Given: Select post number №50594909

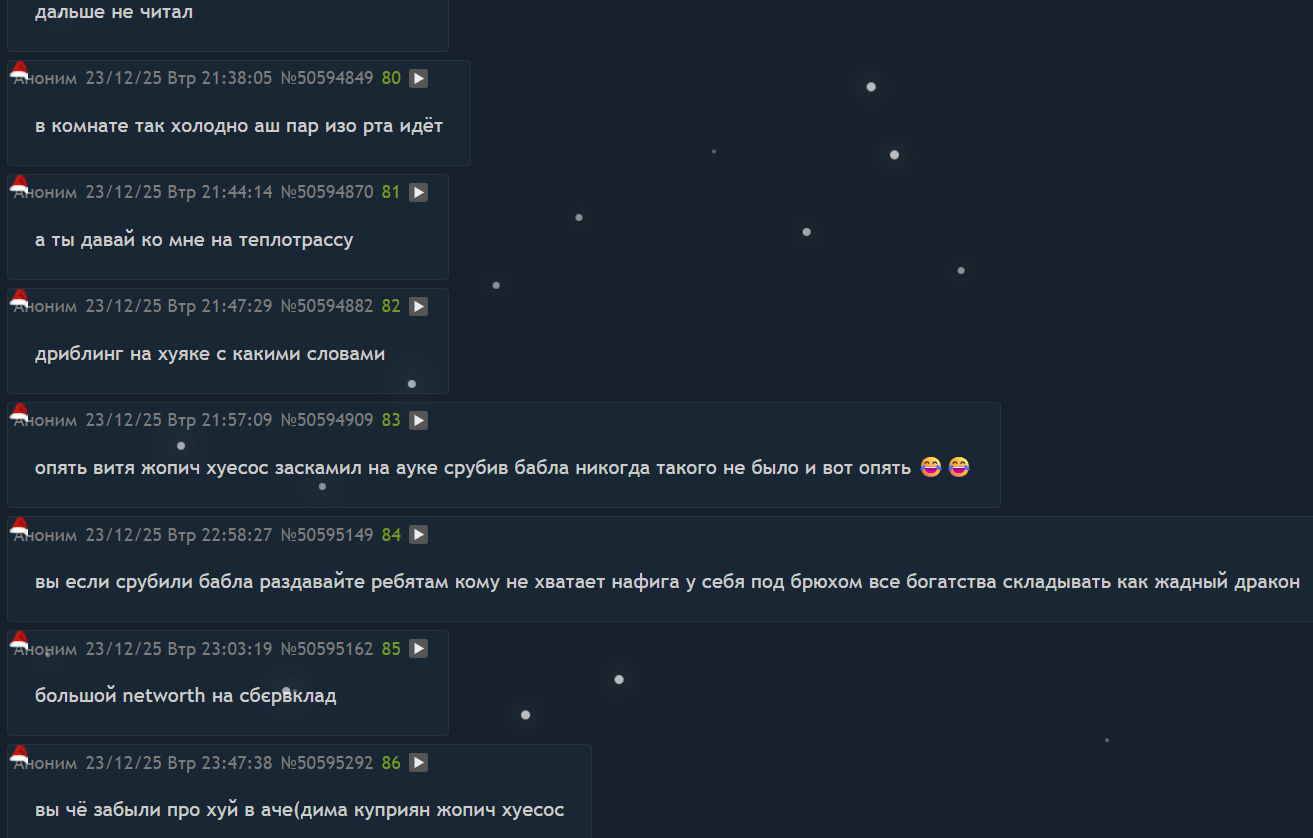Looking at the screenshot, I should (327, 420).
